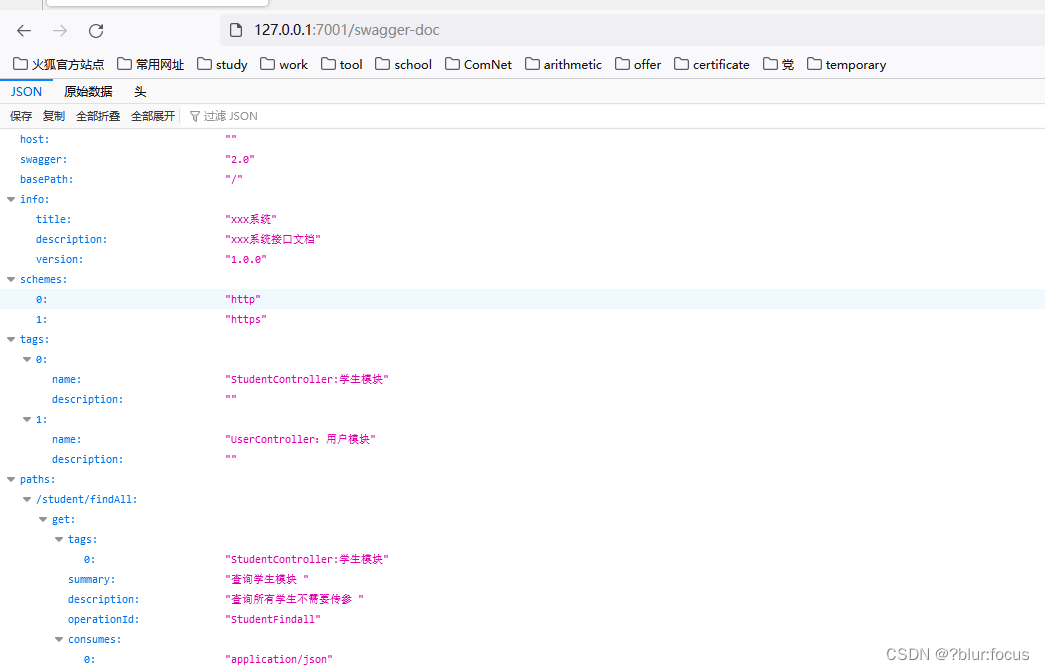This screenshot has height=670, width=1045.
Task: Open the temporary bookmark folder
Action: click(x=846, y=65)
